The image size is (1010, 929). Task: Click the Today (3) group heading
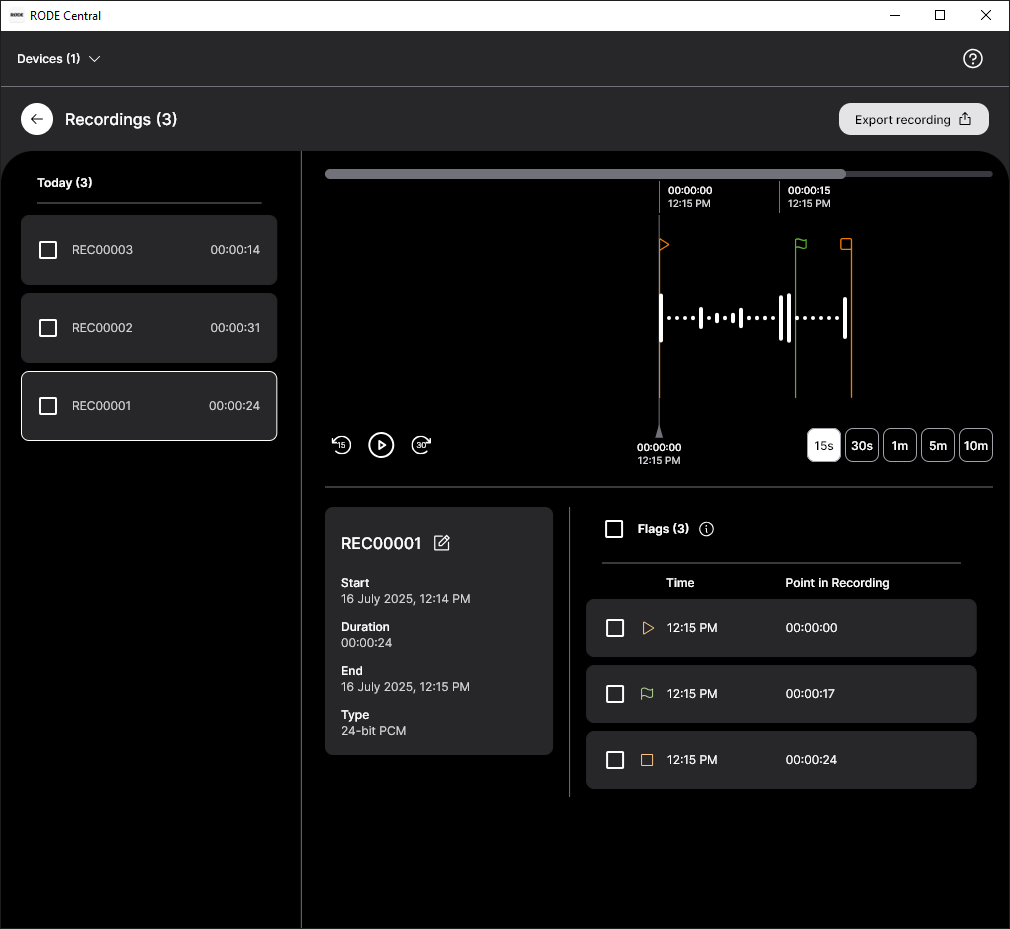point(64,183)
